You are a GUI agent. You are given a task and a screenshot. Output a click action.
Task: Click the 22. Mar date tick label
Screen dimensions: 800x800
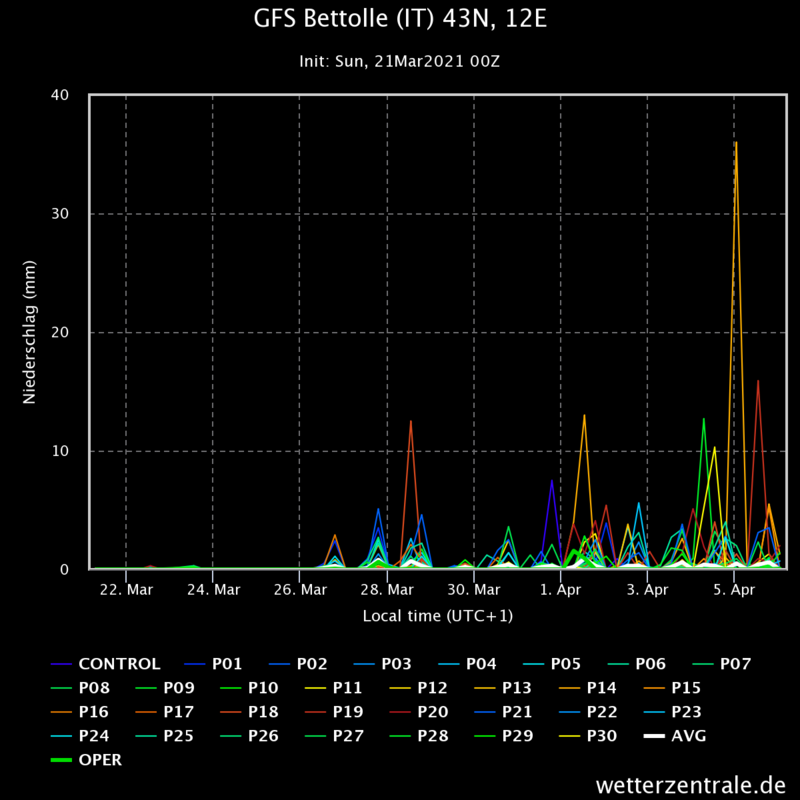126,590
